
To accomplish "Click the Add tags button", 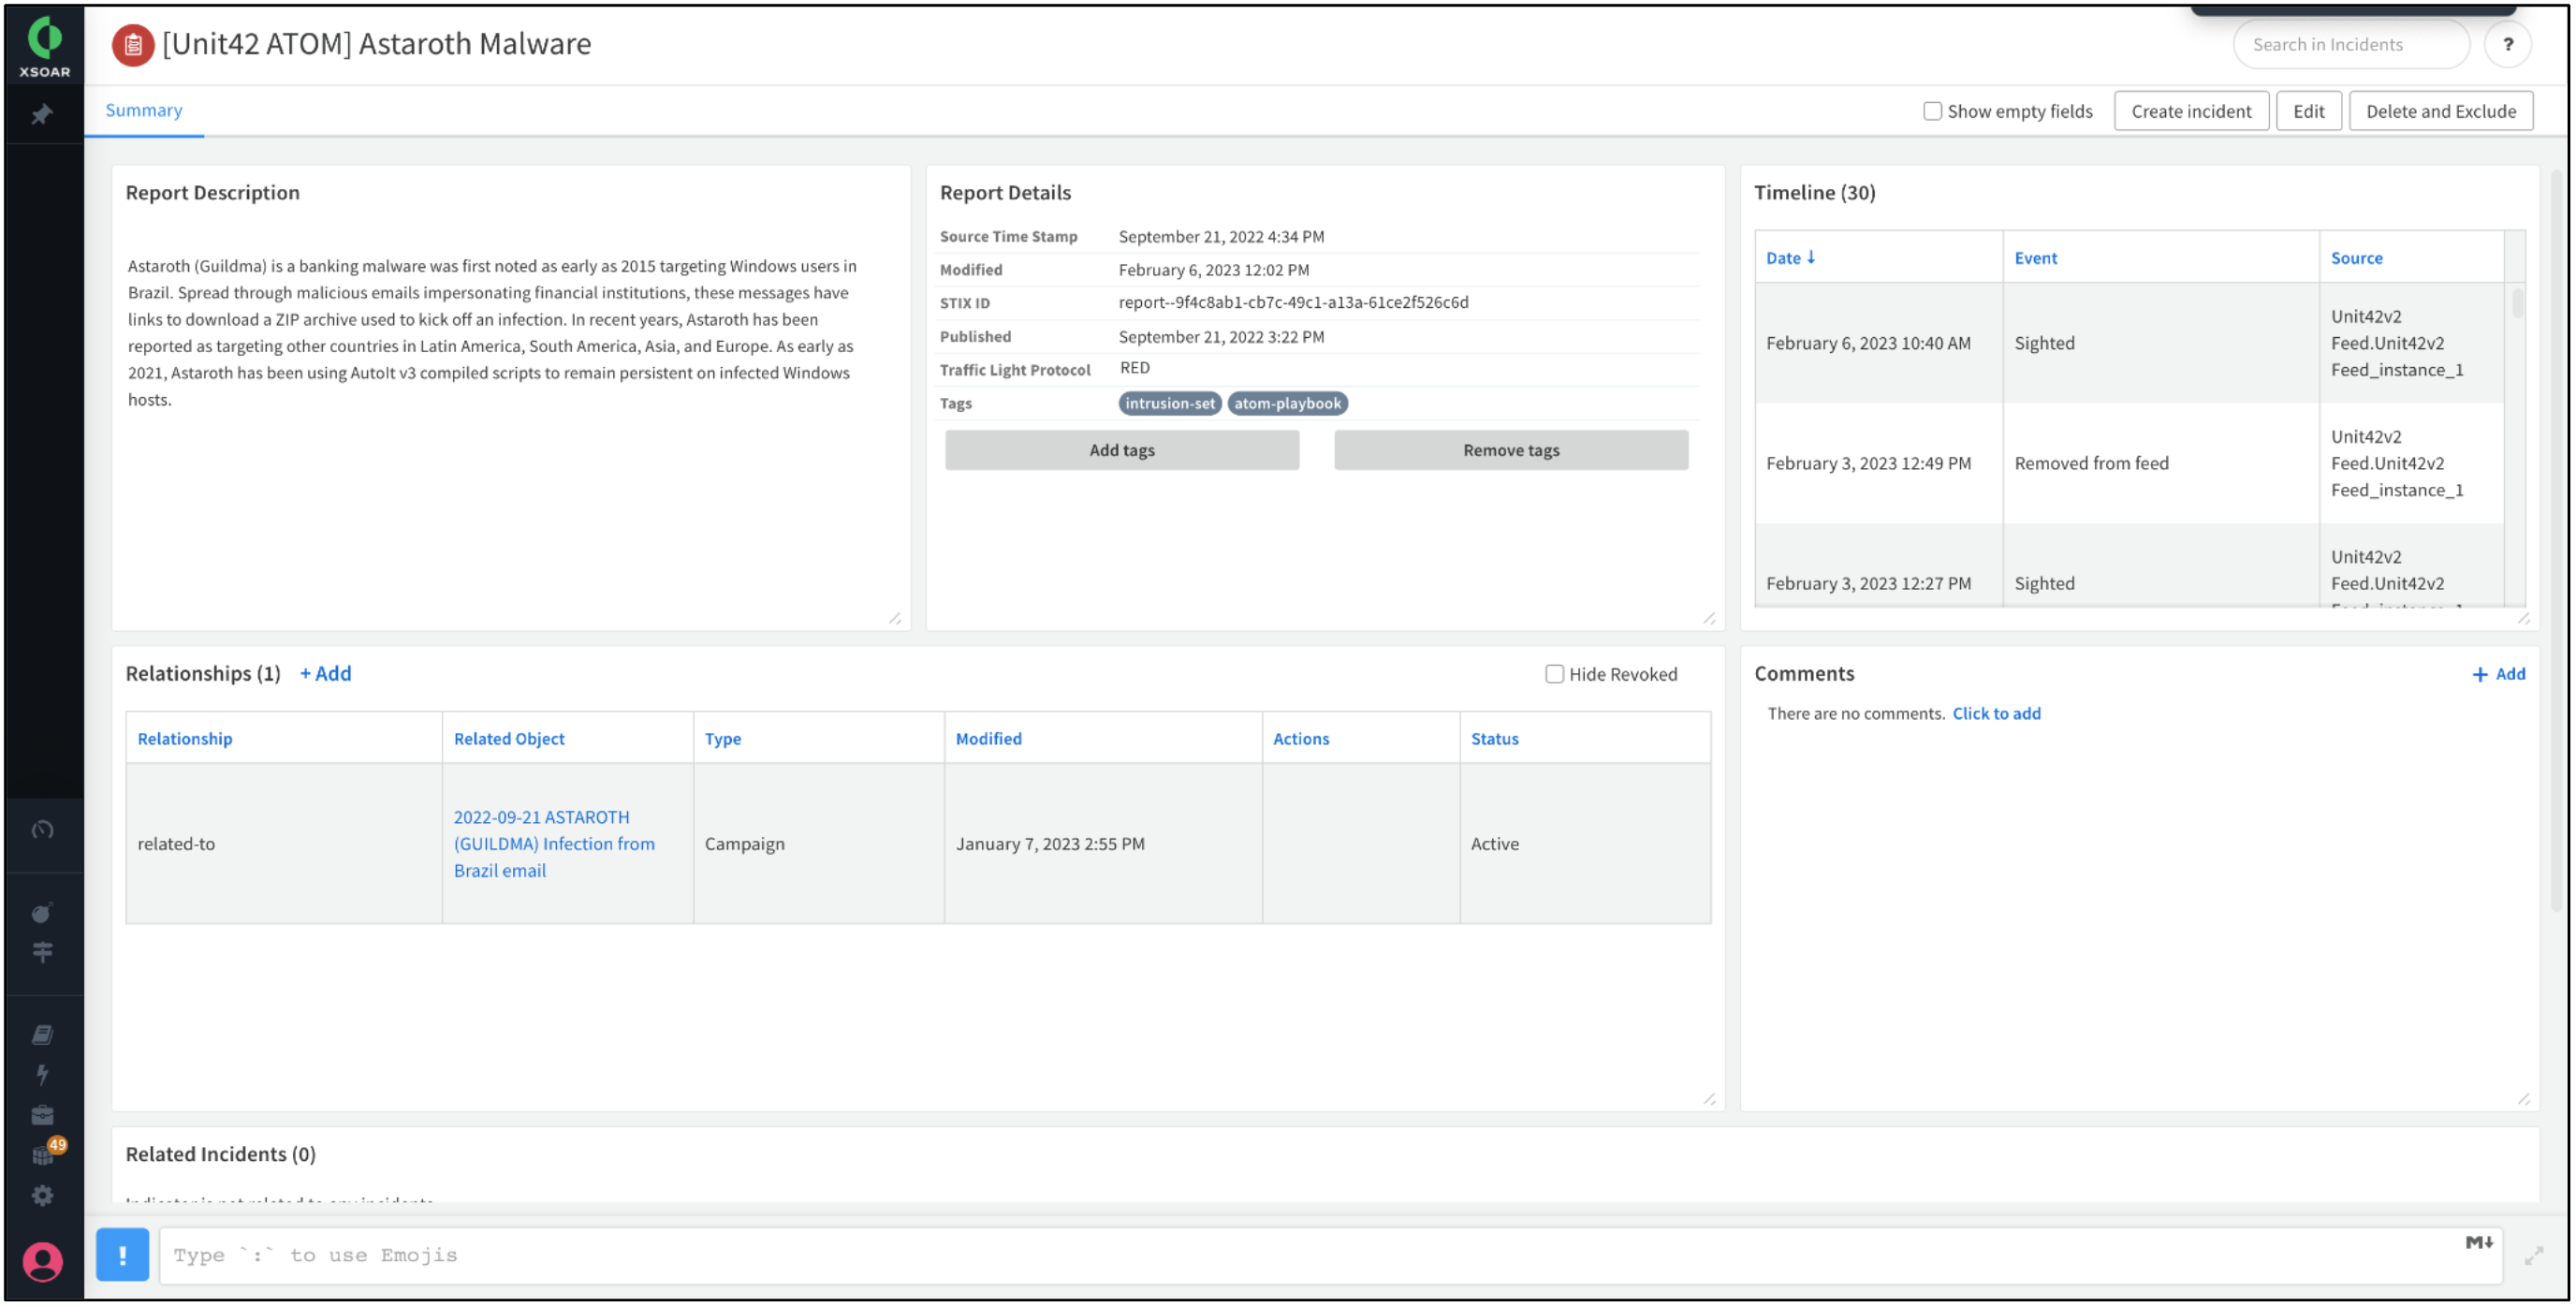I will (1122, 450).
